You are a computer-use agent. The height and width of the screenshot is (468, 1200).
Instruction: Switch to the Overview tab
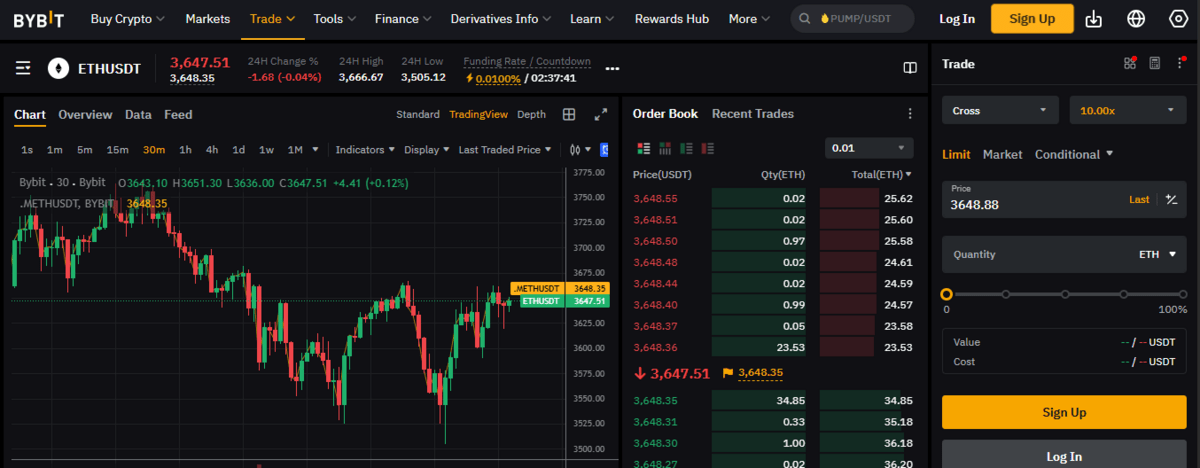[x=85, y=115]
